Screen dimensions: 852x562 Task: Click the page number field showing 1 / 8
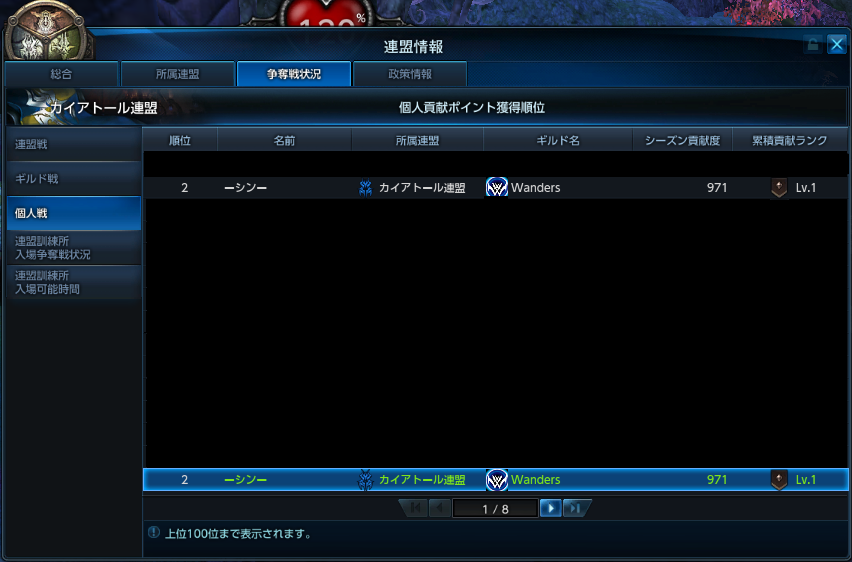tap(495, 509)
